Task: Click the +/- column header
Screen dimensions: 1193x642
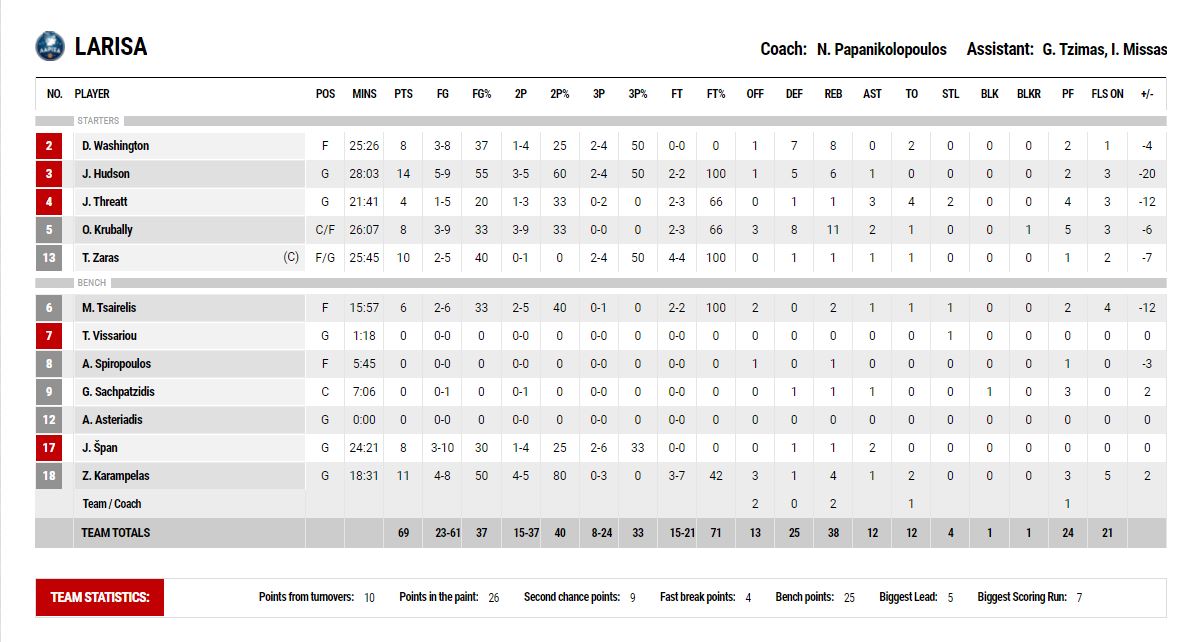Action: coord(1146,94)
